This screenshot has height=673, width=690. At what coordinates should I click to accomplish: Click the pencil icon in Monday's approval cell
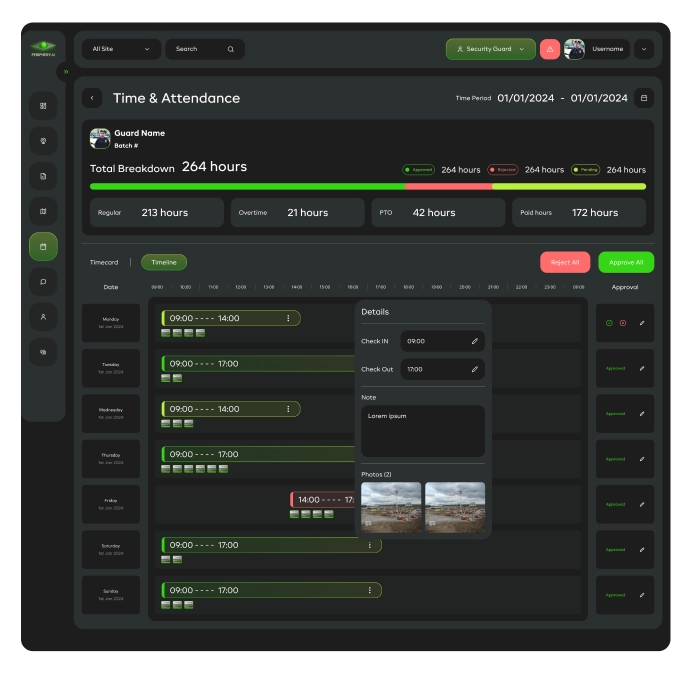pos(641,323)
